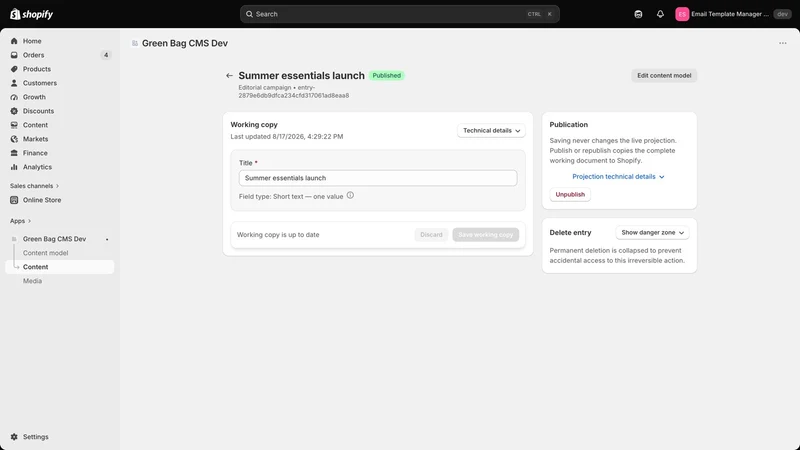The width and height of the screenshot is (800, 450).
Task: Click the Unpublish button
Action: [x=570, y=194]
